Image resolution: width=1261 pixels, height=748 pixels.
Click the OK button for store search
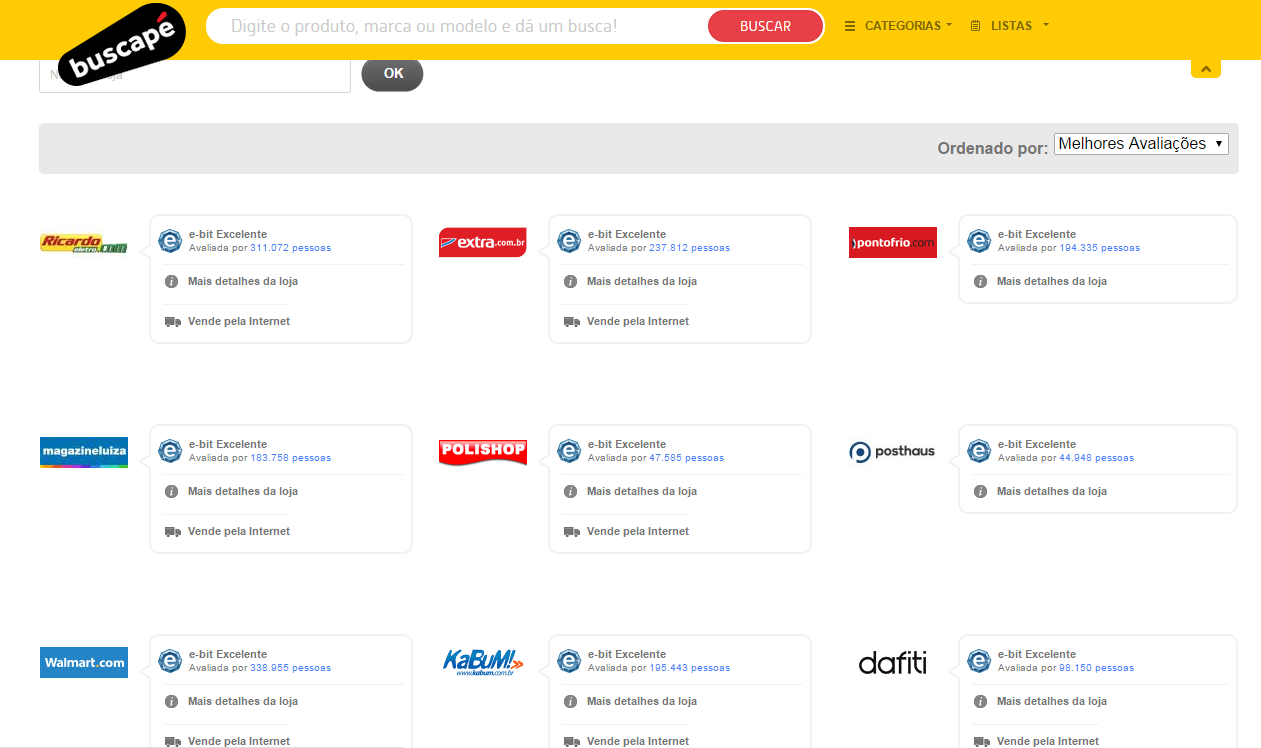click(392, 74)
